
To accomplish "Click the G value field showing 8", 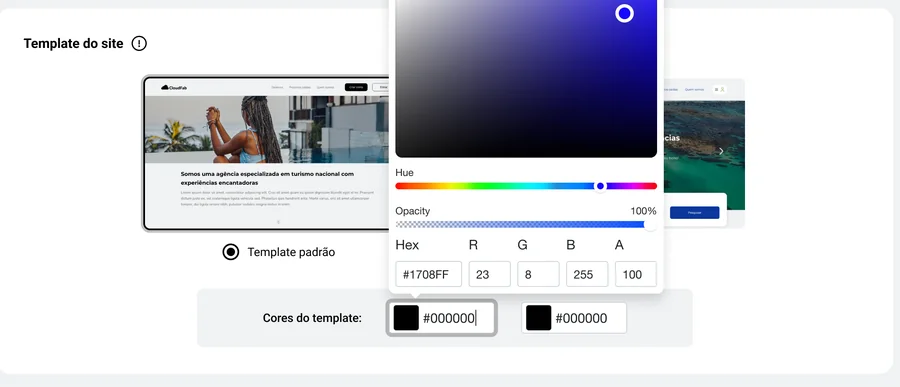I will (x=538, y=274).
